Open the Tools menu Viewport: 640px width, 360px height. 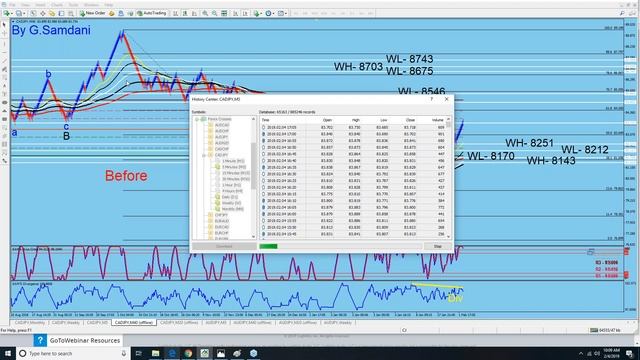point(73,5)
